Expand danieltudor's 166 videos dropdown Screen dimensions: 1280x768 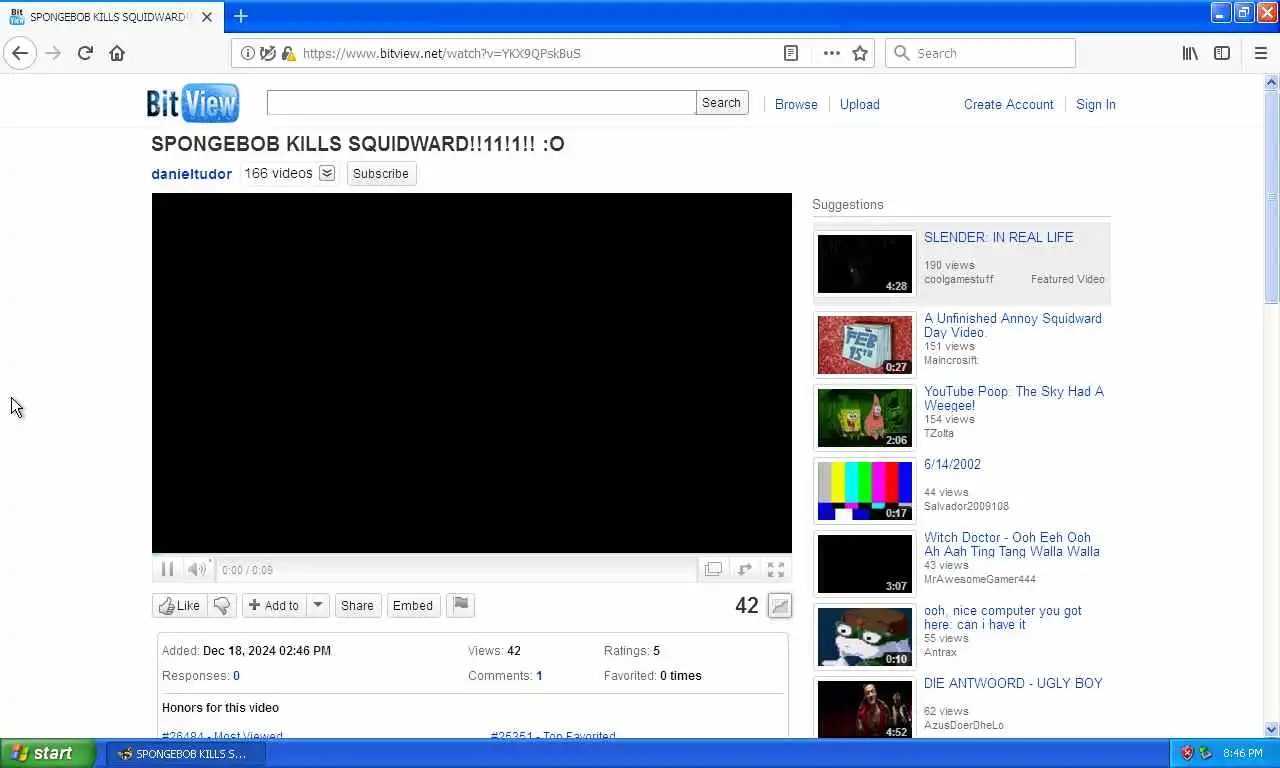327,173
